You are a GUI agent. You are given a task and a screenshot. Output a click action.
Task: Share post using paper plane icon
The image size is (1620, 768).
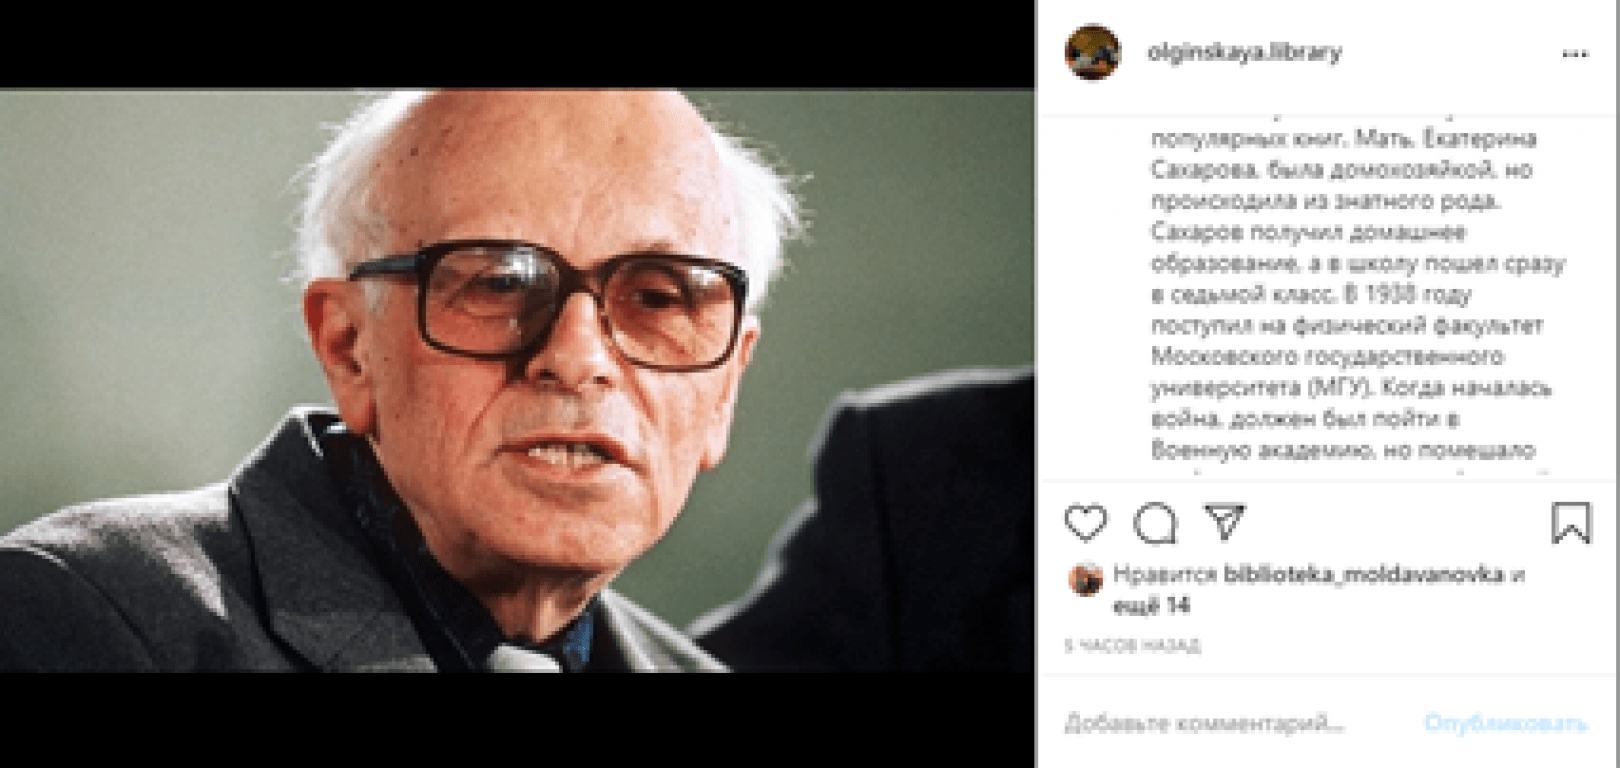coord(1224,521)
